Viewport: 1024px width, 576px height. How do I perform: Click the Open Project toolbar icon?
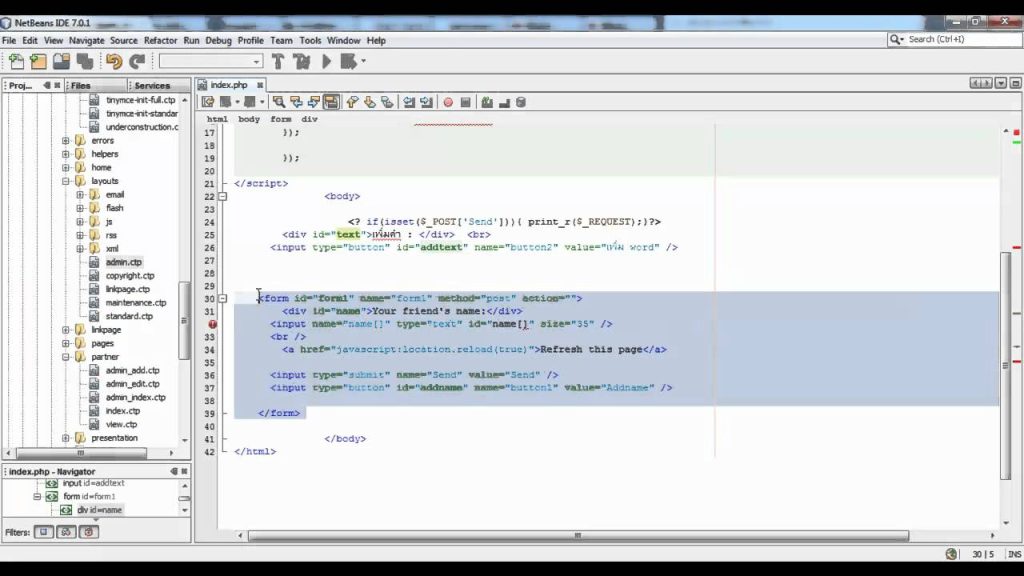tap(61, 61)
